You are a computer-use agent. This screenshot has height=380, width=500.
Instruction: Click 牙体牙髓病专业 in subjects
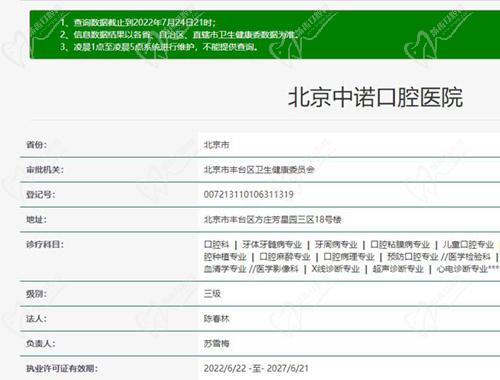pos(272,245)
